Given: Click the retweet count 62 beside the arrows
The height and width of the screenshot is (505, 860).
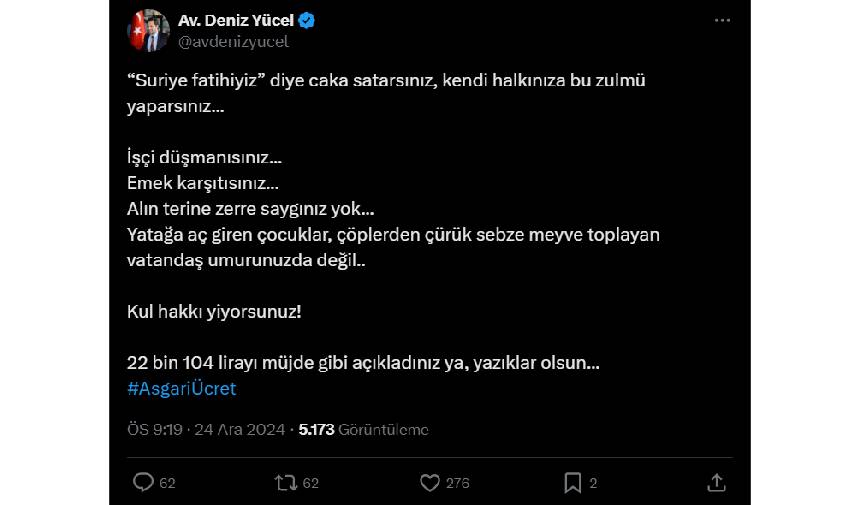Looking at the screenshot, I should pos(310,483).
